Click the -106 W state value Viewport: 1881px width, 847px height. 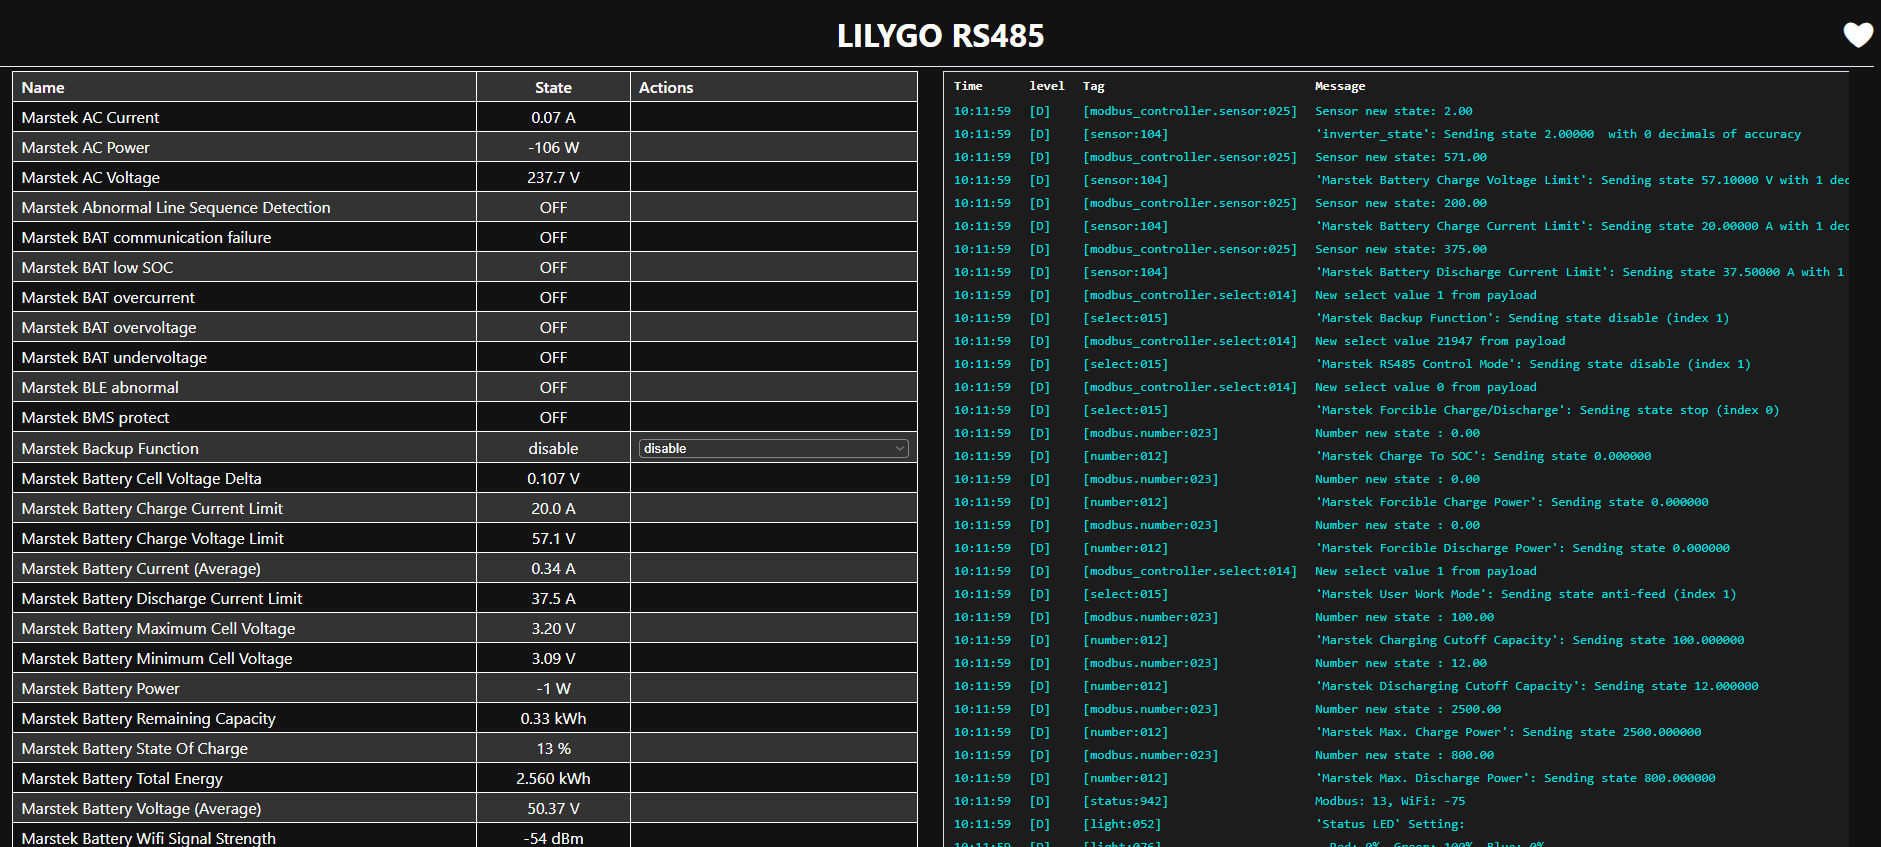[x=553, y=147]
